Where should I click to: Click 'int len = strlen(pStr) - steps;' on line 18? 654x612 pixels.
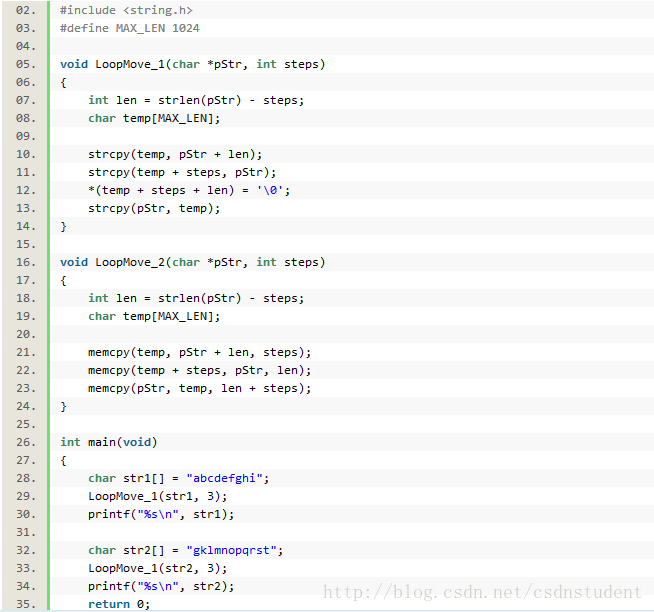[x=196, y=298]
